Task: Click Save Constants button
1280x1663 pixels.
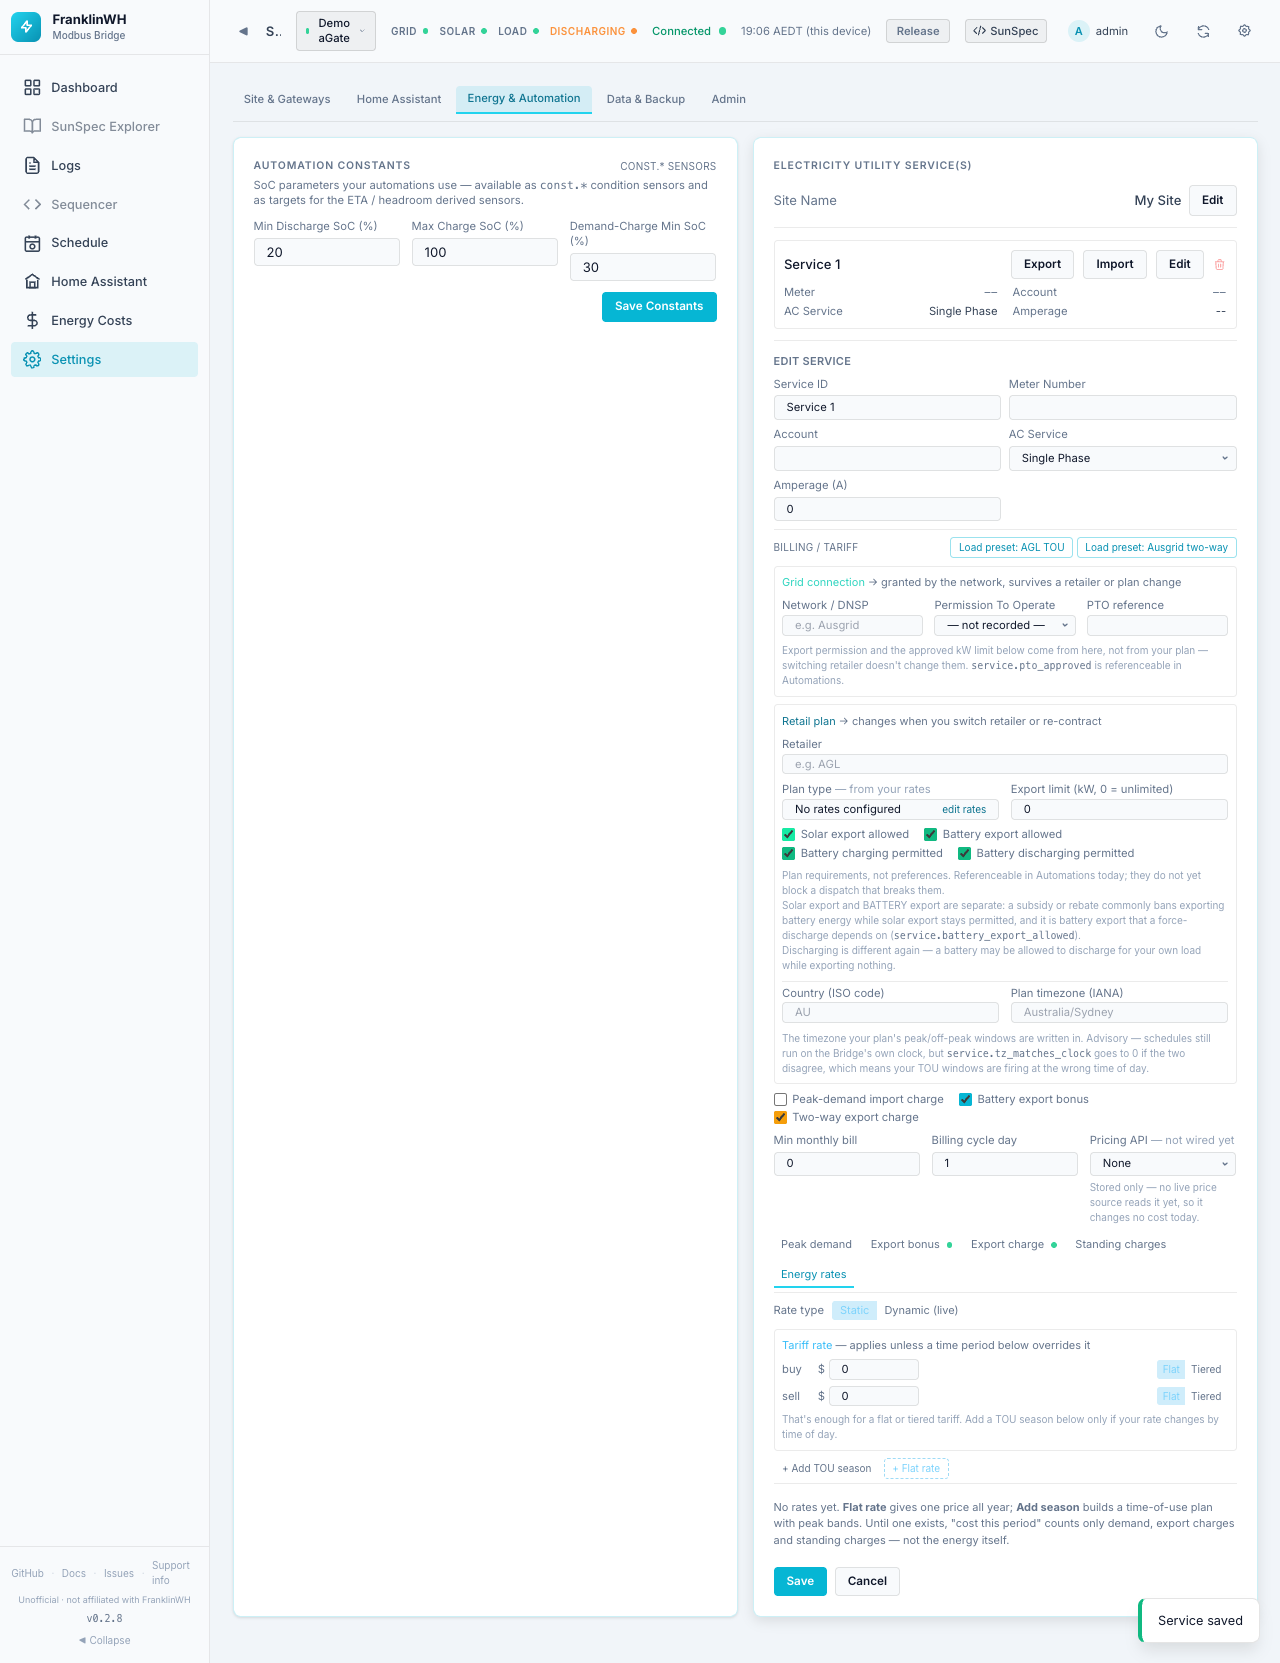Action: coord(659,306)
